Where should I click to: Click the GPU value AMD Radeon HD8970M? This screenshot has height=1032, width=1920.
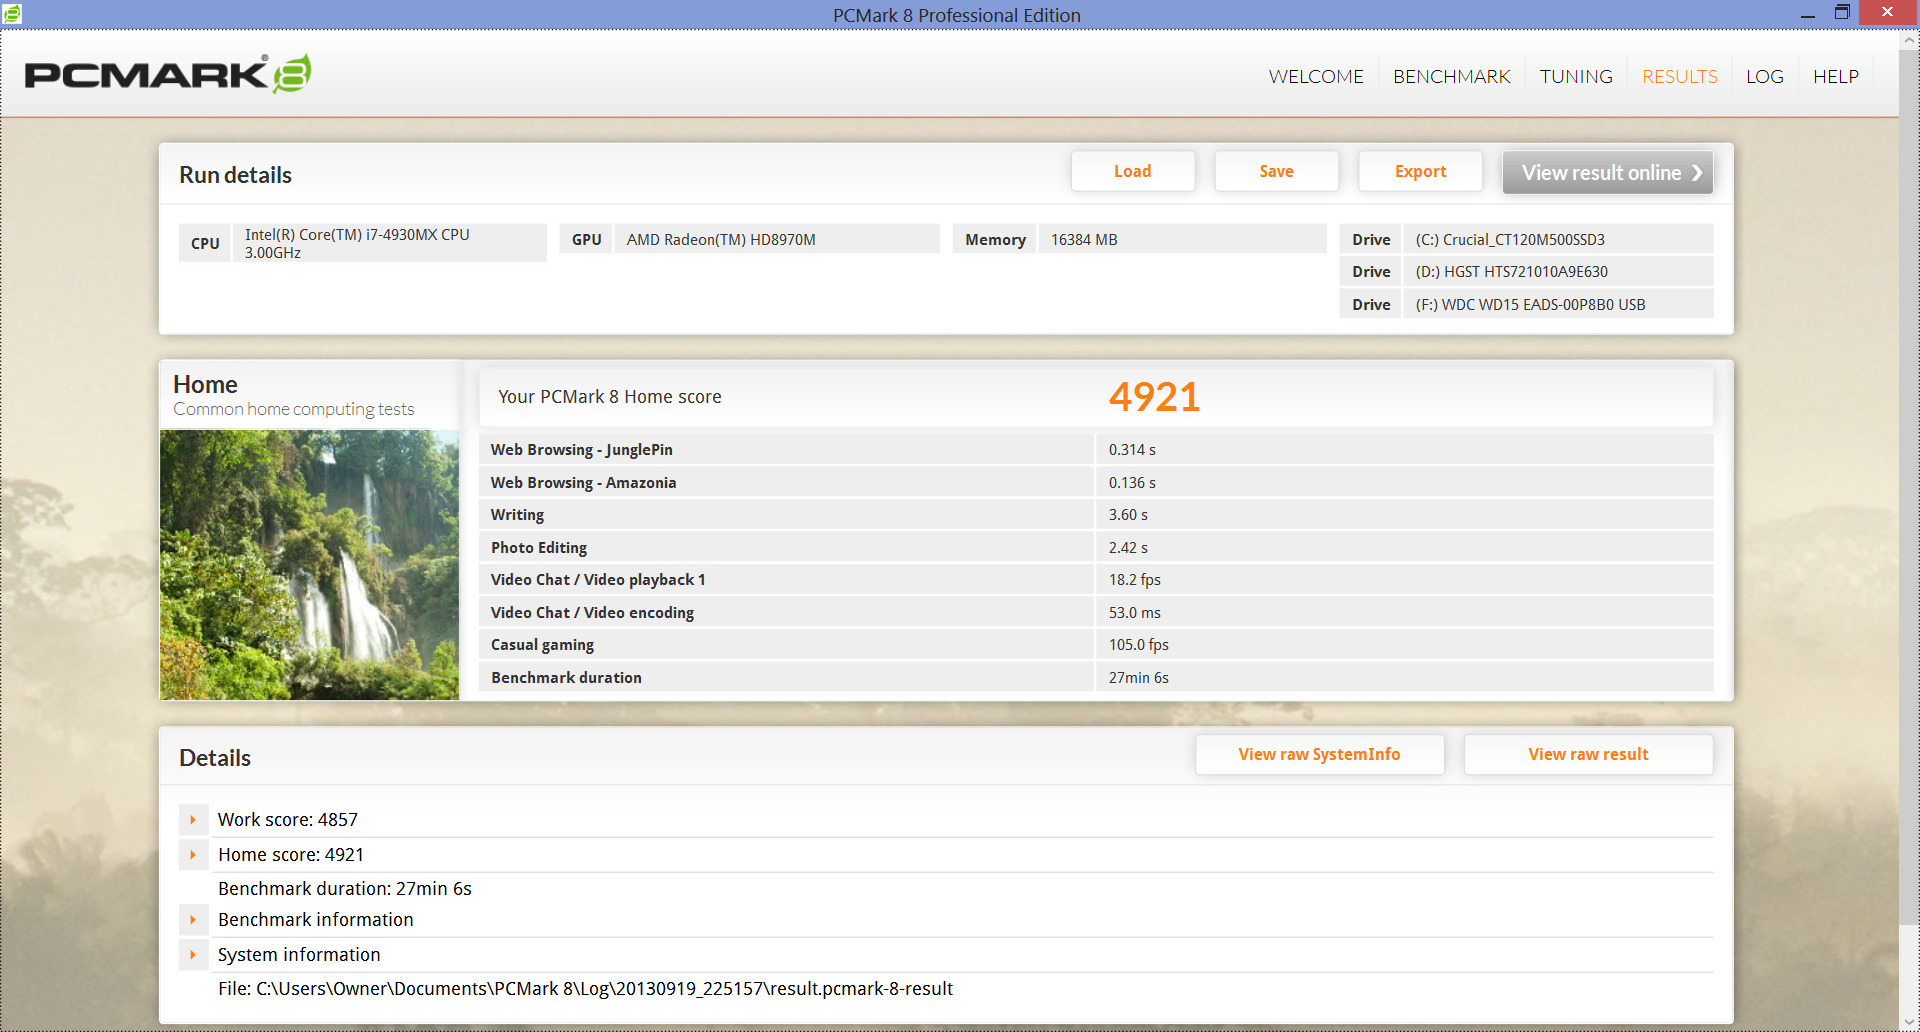(721, 240)
